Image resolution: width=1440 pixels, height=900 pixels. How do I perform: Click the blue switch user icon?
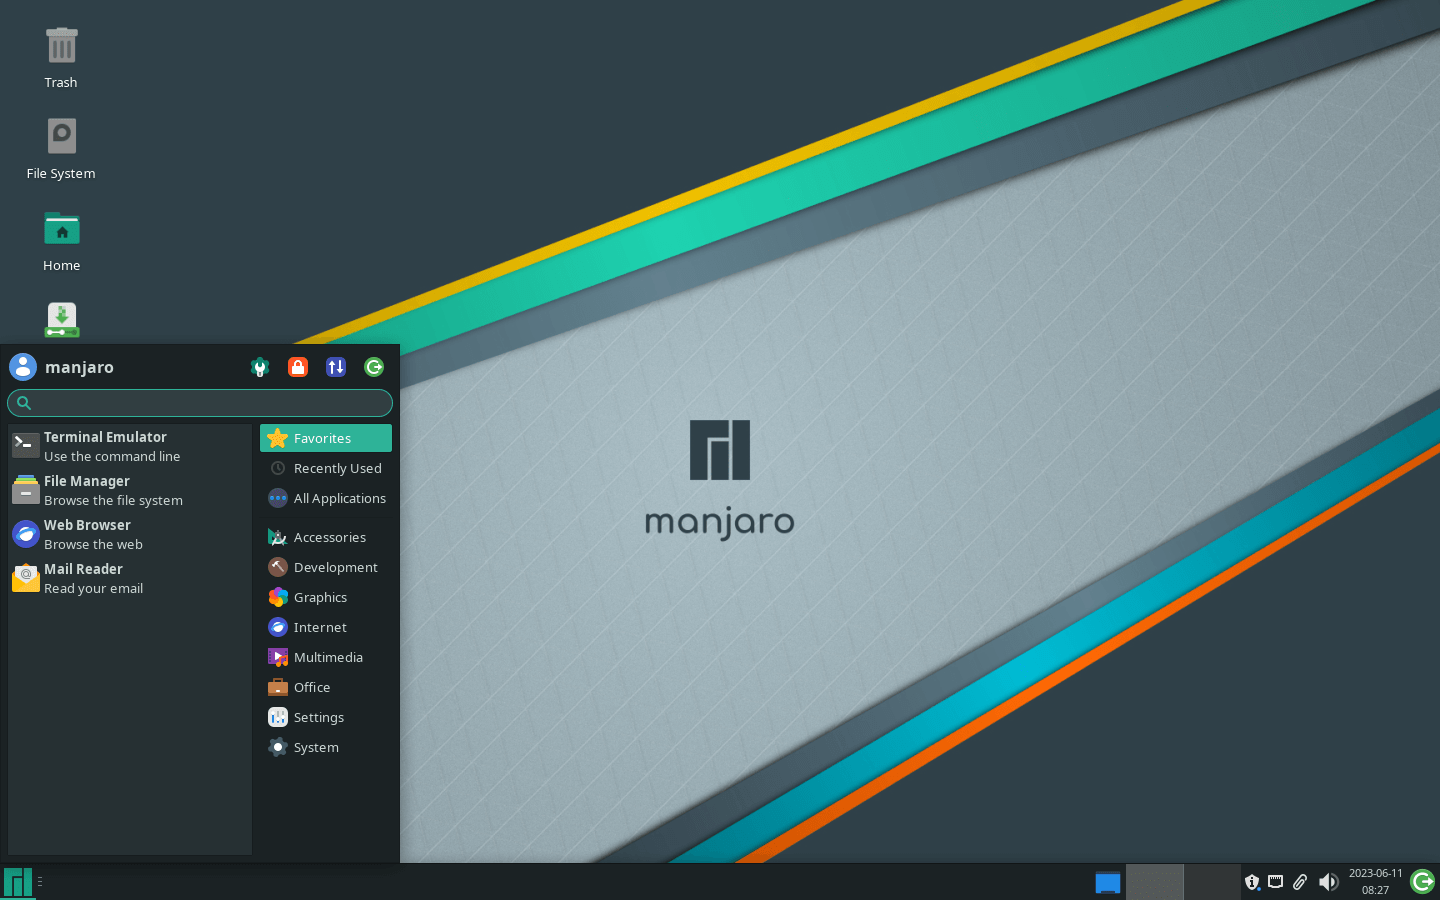[x=336, y=367]
